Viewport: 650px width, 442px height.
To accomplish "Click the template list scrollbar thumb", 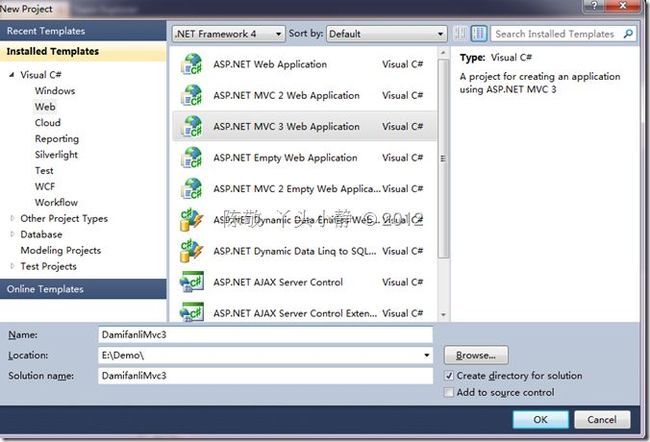I will point(443,158).
